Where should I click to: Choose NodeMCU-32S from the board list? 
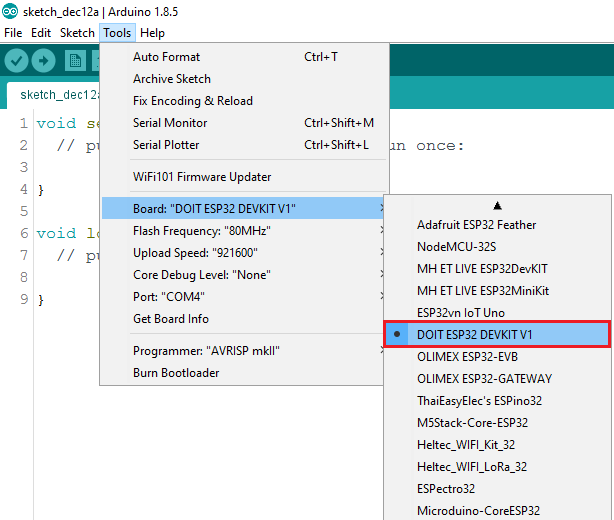click(456, 246)
